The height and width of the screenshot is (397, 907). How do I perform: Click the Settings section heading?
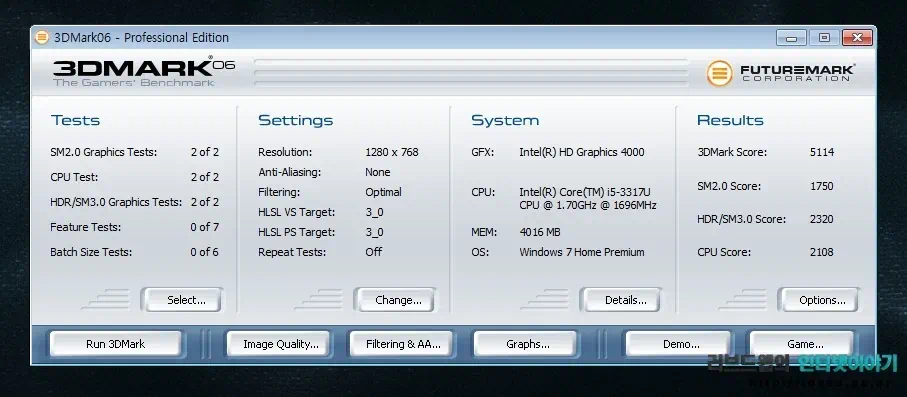(296, 120)
